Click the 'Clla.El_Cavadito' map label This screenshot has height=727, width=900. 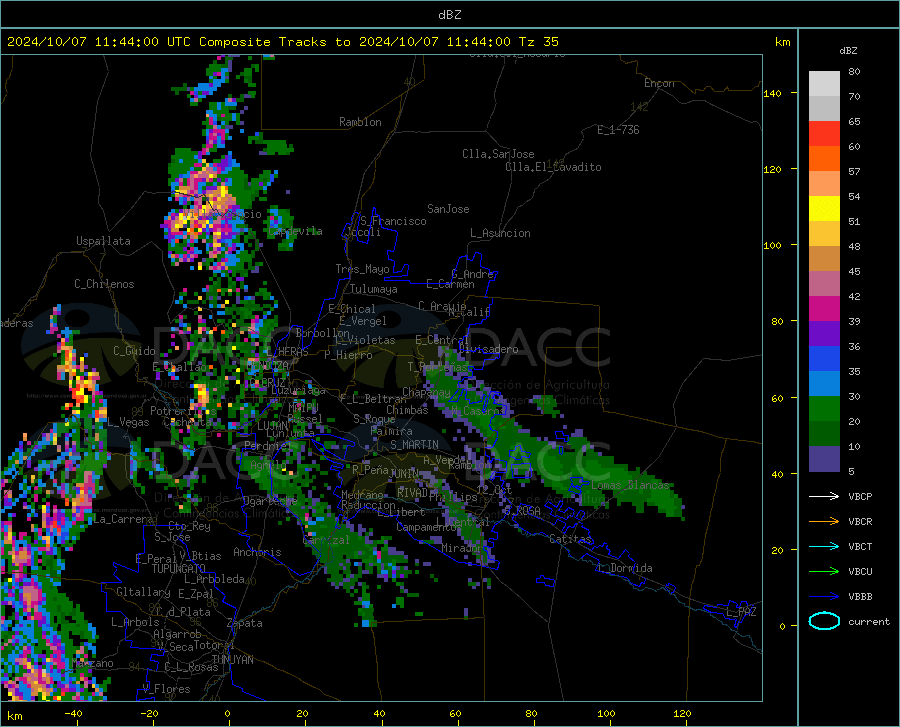point(553,167)
